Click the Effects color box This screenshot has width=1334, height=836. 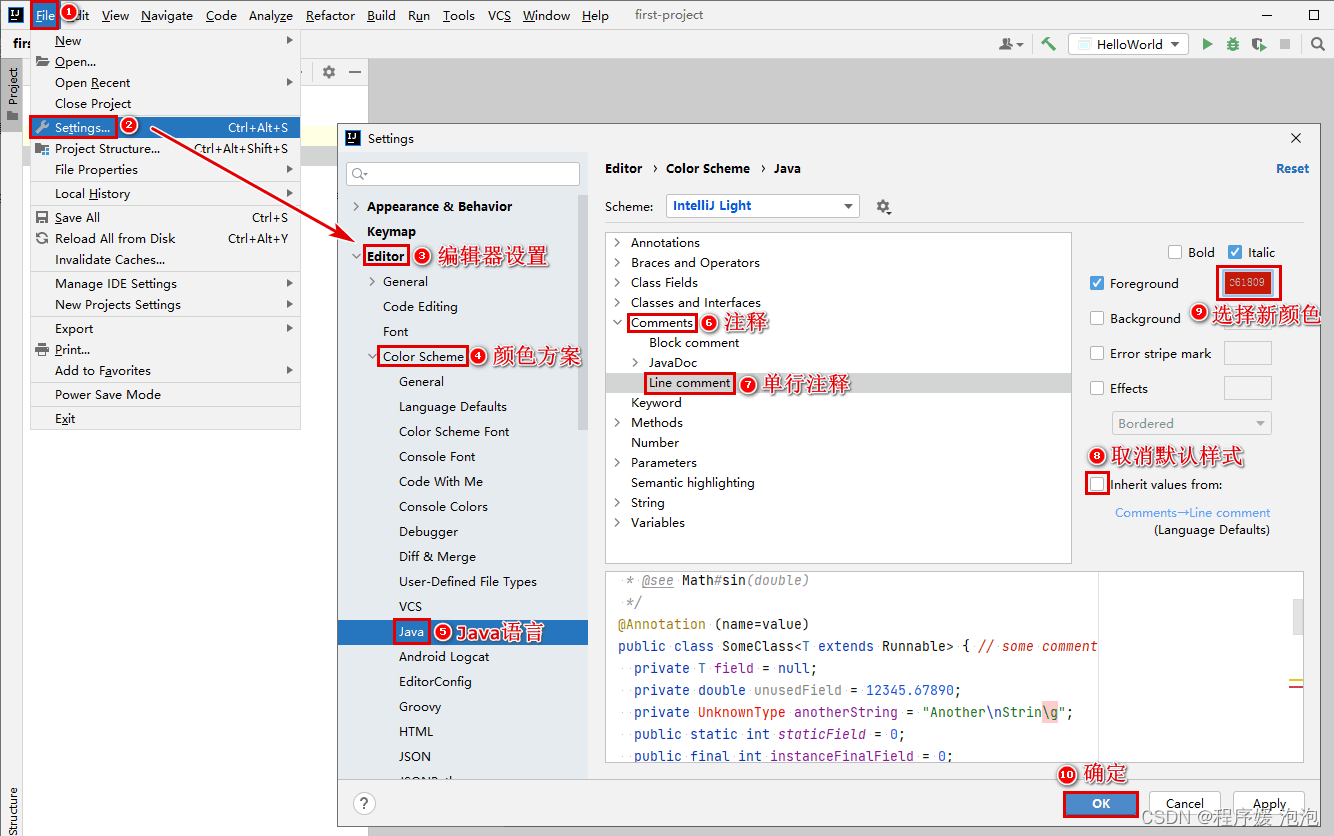[1247, 388]
